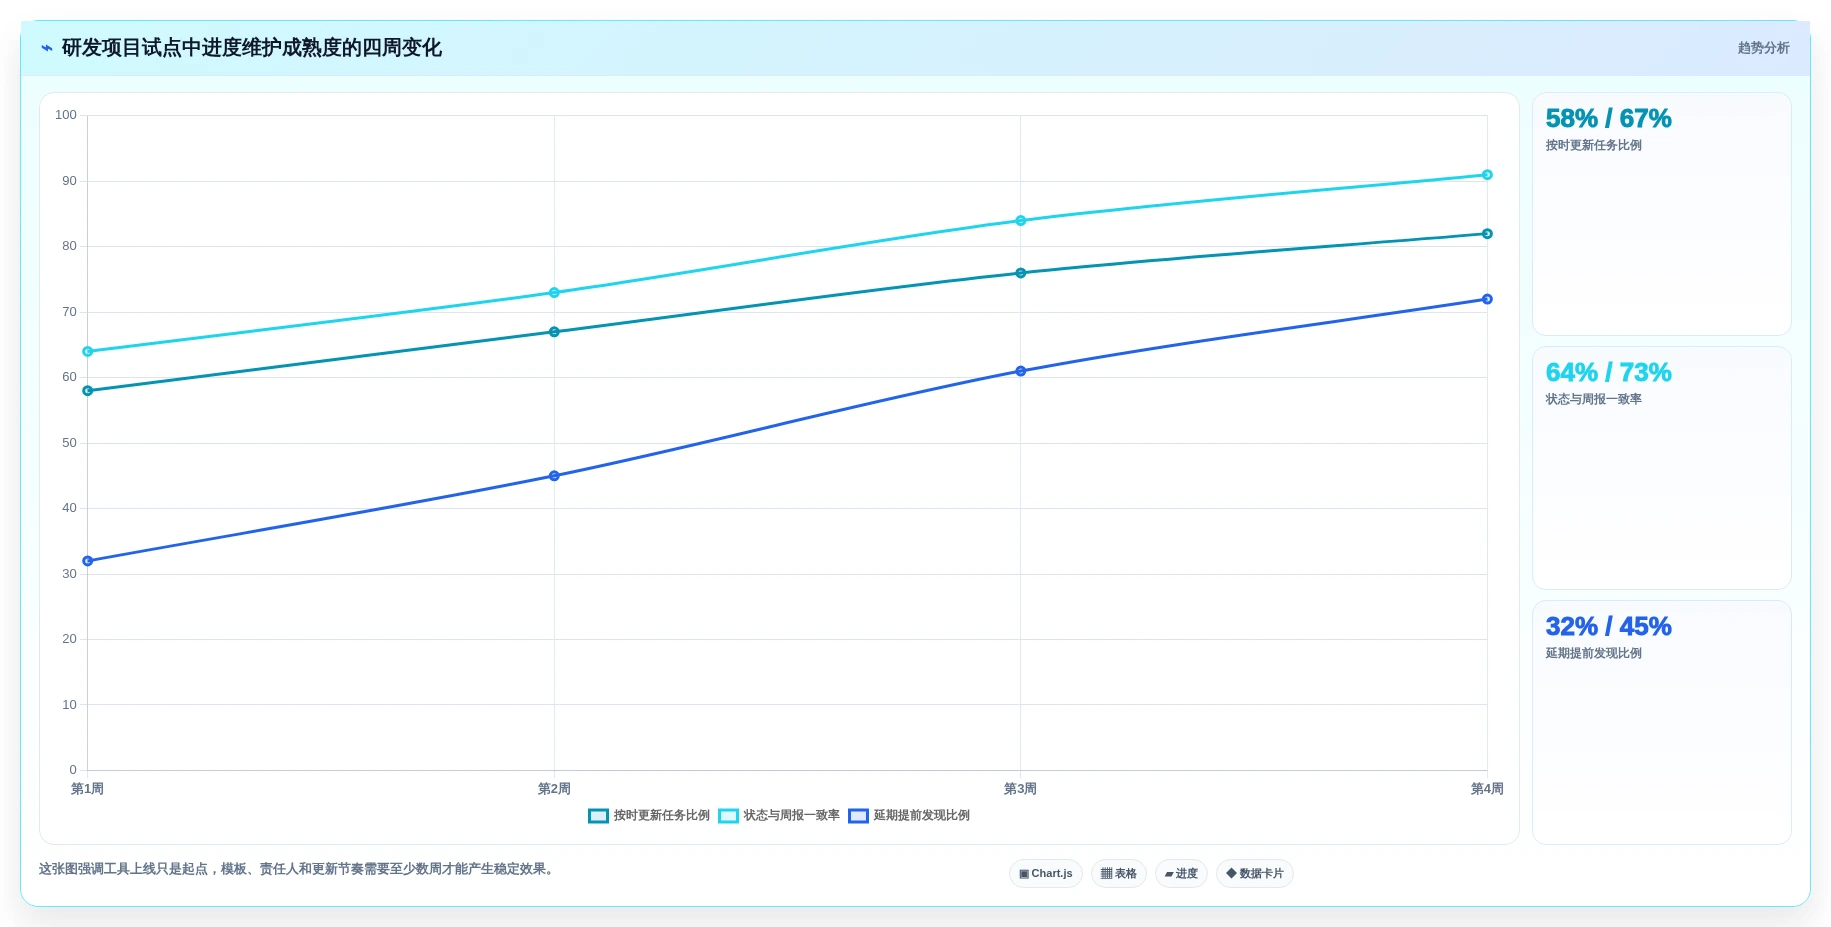The width and height of the screenshot is (1831, 927).
Task: Click the 32% / 45% stat card
Action: pyautogui.click(x=1661, y=722)
